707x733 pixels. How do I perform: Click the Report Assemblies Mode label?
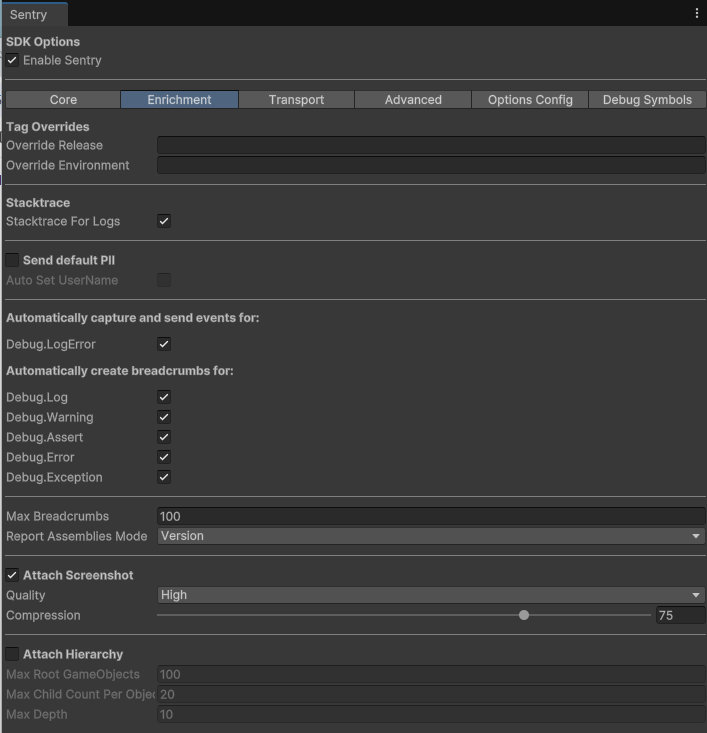[x=77, y=536]
